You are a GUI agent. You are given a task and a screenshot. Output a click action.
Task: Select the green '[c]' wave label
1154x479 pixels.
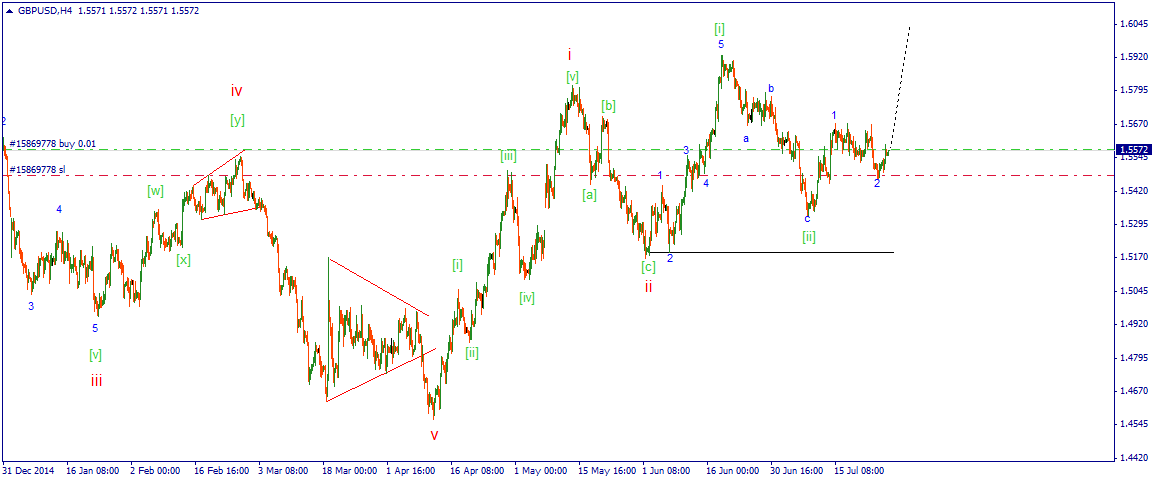click(x=648, y=266)
